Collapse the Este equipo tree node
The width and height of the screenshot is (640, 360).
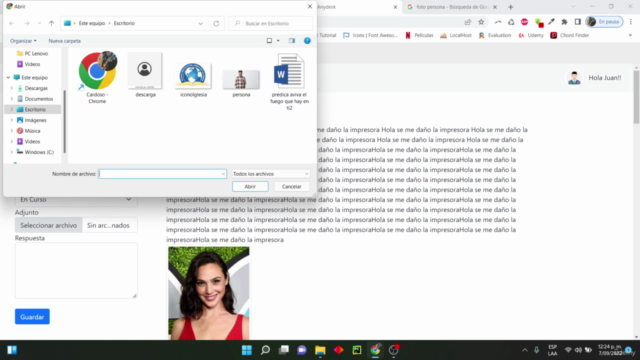click(x=8, y=78)
